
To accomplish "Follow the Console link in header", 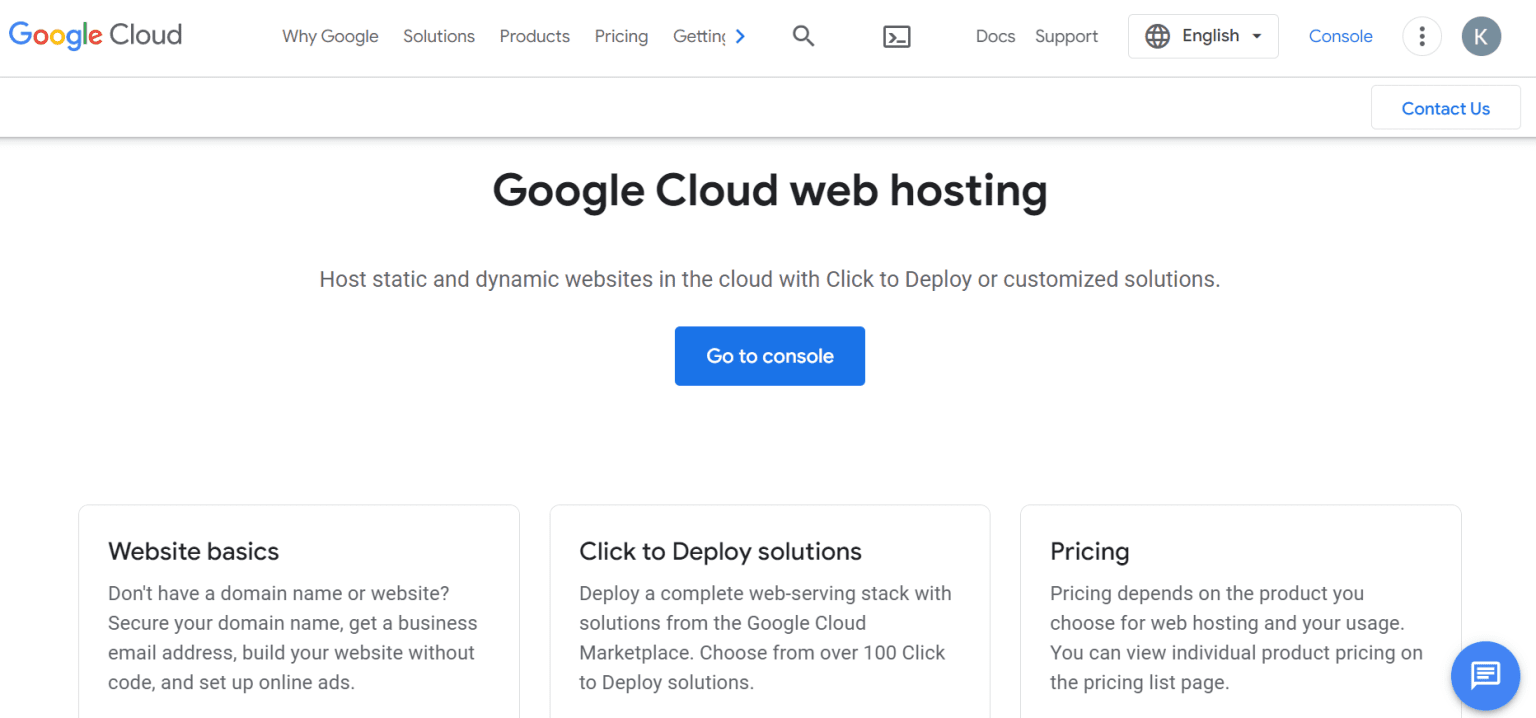I will (1340, 37).
